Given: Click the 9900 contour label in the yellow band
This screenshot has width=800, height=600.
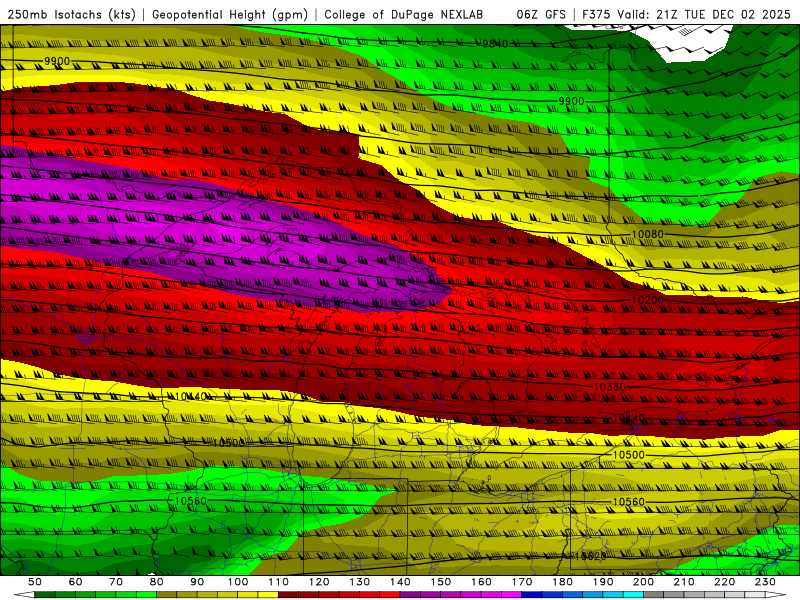Looking at the screenshot, I should pyautogui.click(x=57, y=61).
